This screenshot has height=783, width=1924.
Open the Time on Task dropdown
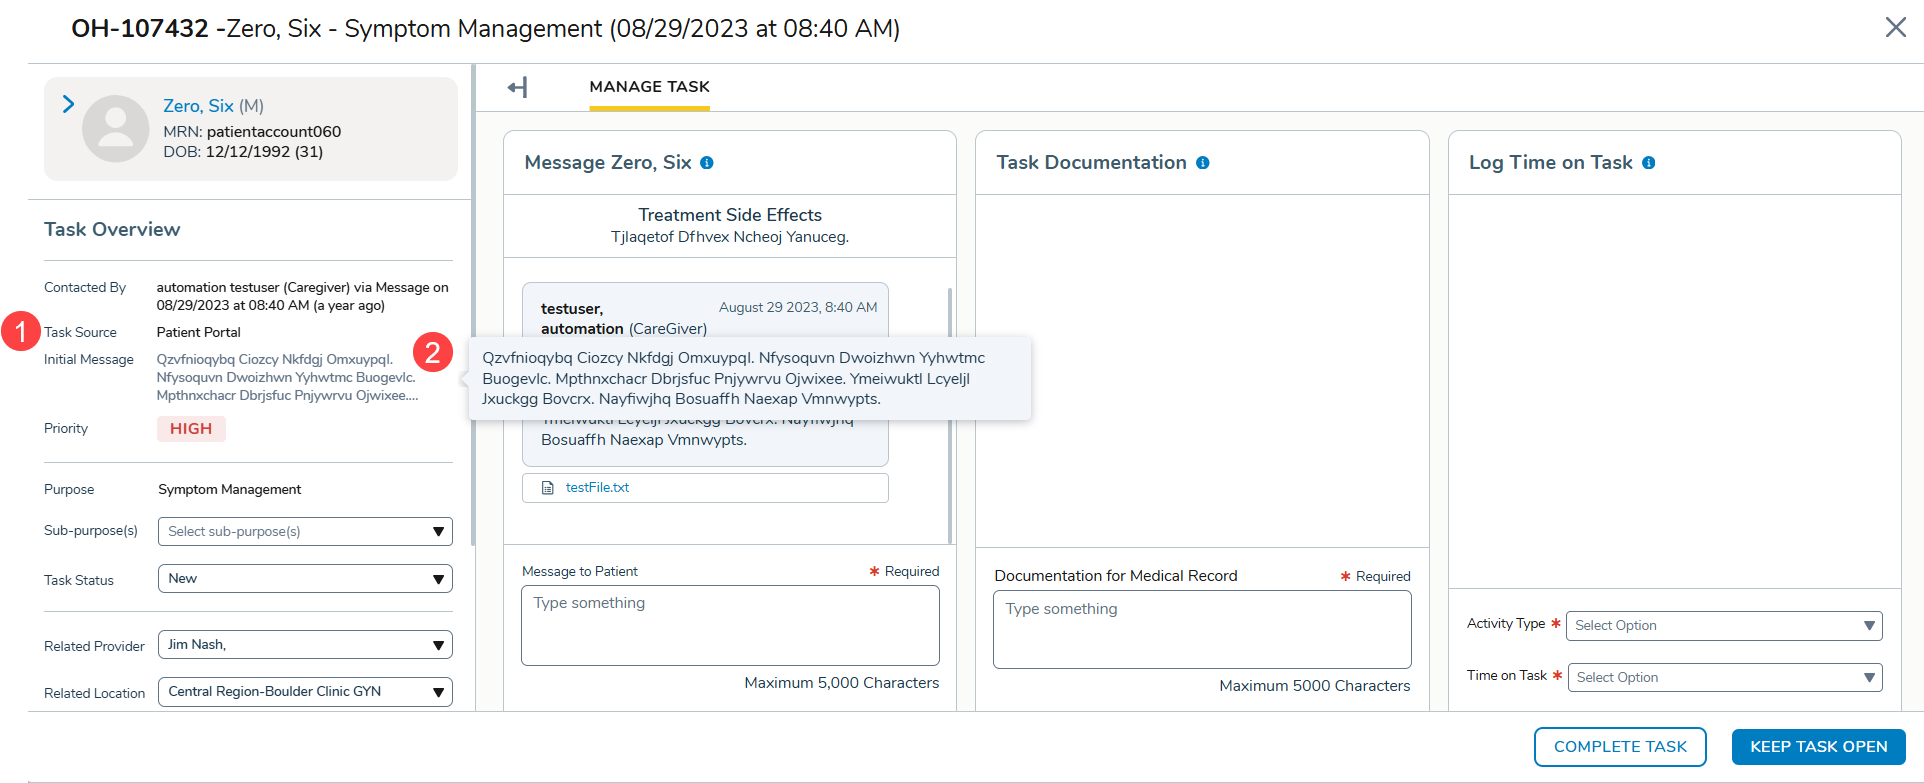click(x=1724, y=678)
